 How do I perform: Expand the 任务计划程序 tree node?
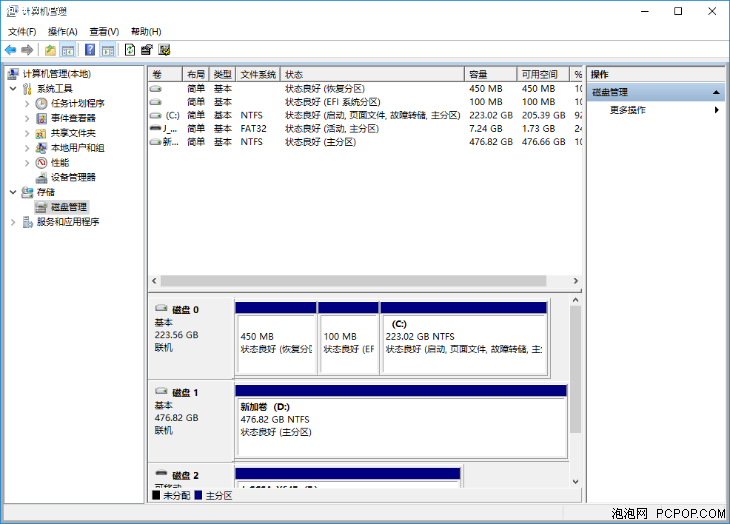(27, 104)
